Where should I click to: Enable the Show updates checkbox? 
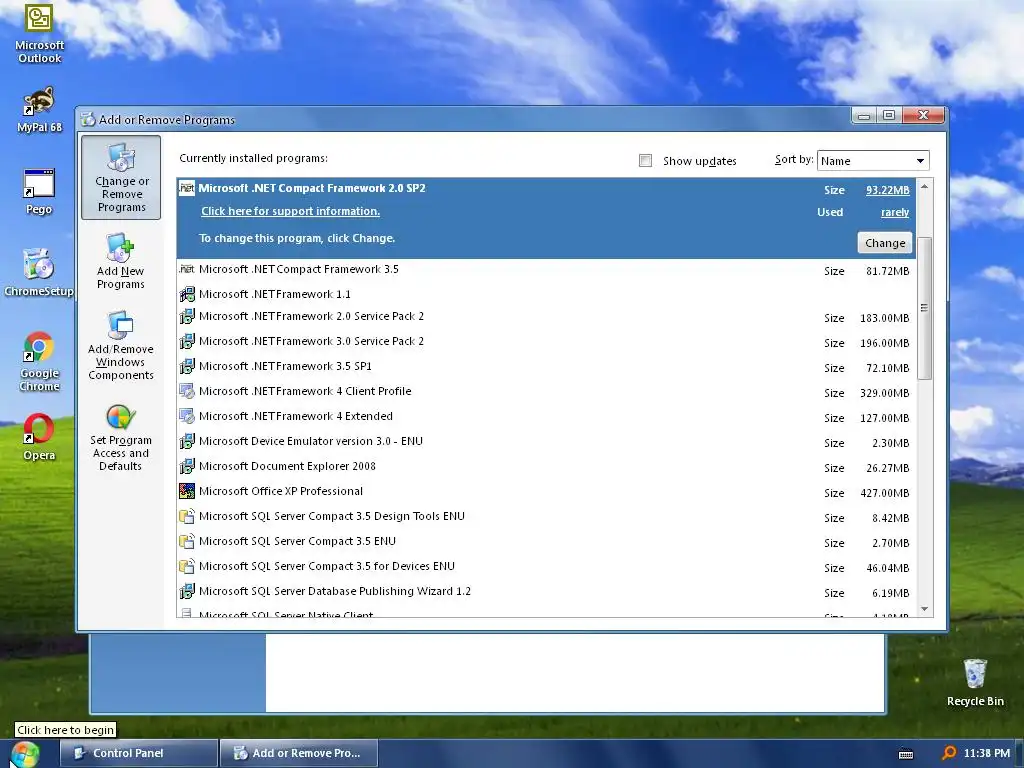pos(645,161)
